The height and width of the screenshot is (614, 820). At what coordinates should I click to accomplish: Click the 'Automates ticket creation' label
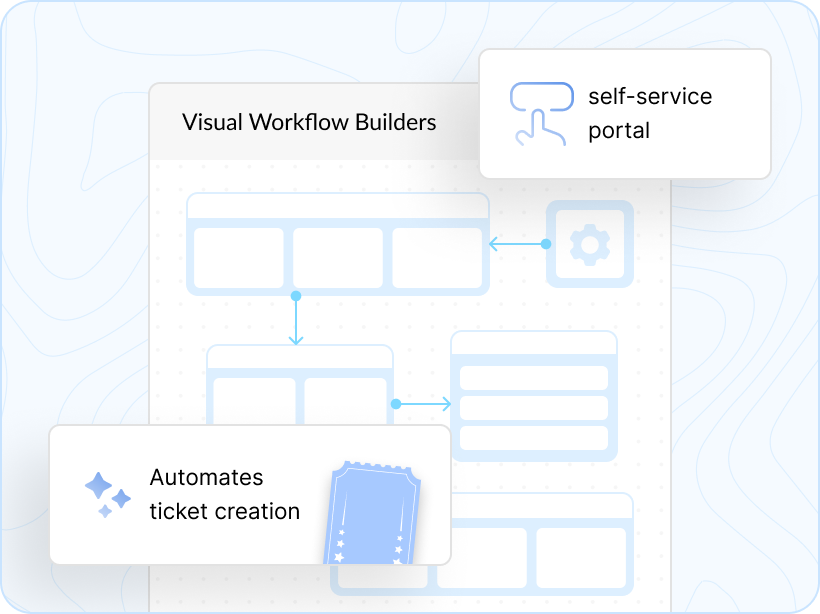click(225, 494)
